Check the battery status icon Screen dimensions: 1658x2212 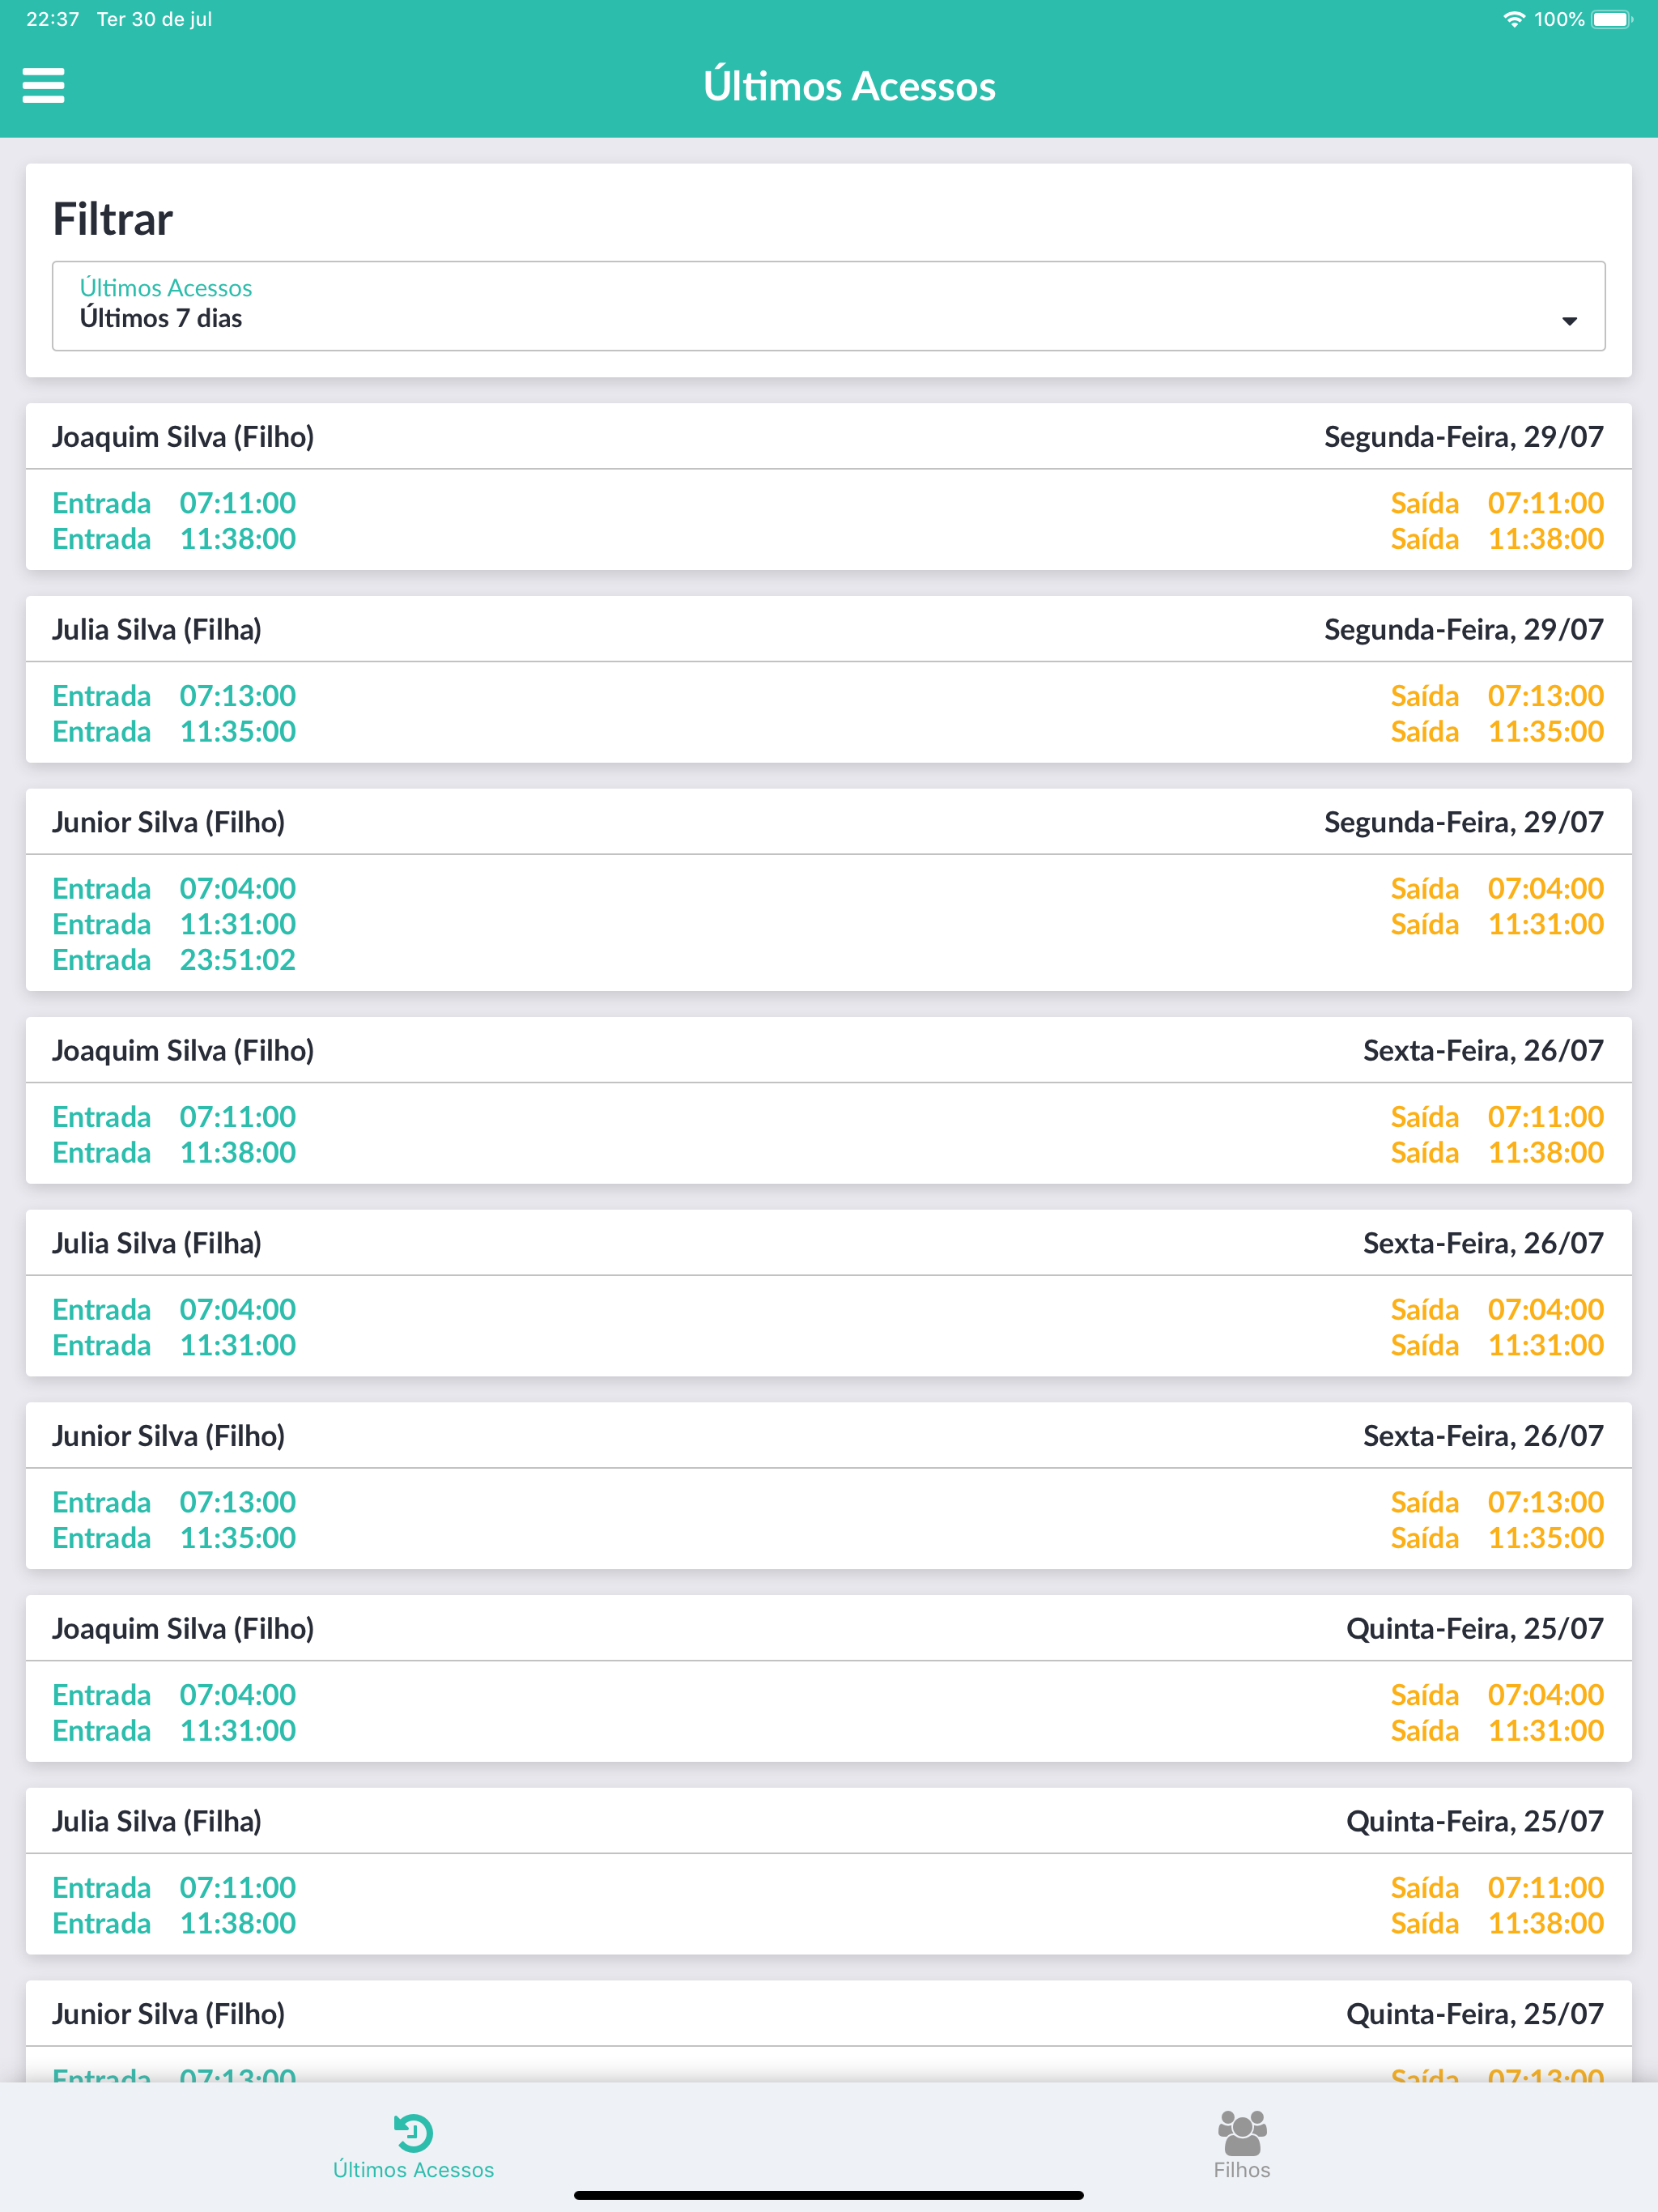tap(1611, 19)
